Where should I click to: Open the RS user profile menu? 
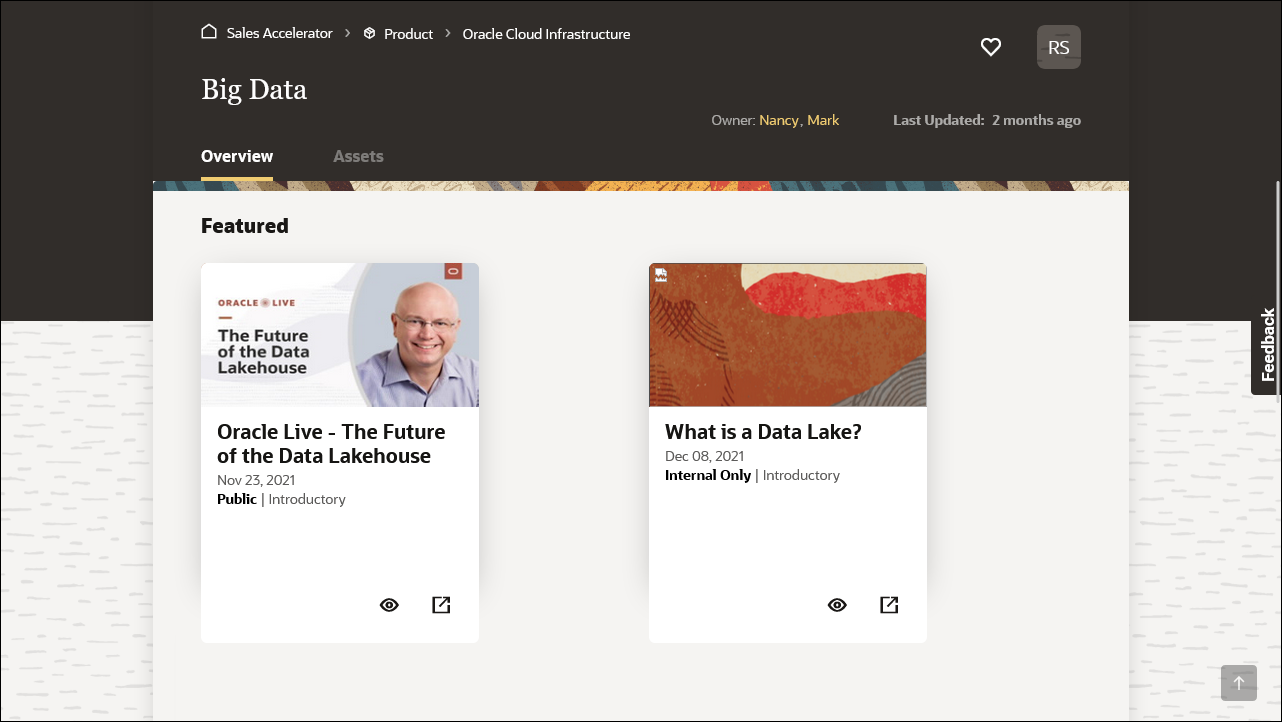point(1058,46)
